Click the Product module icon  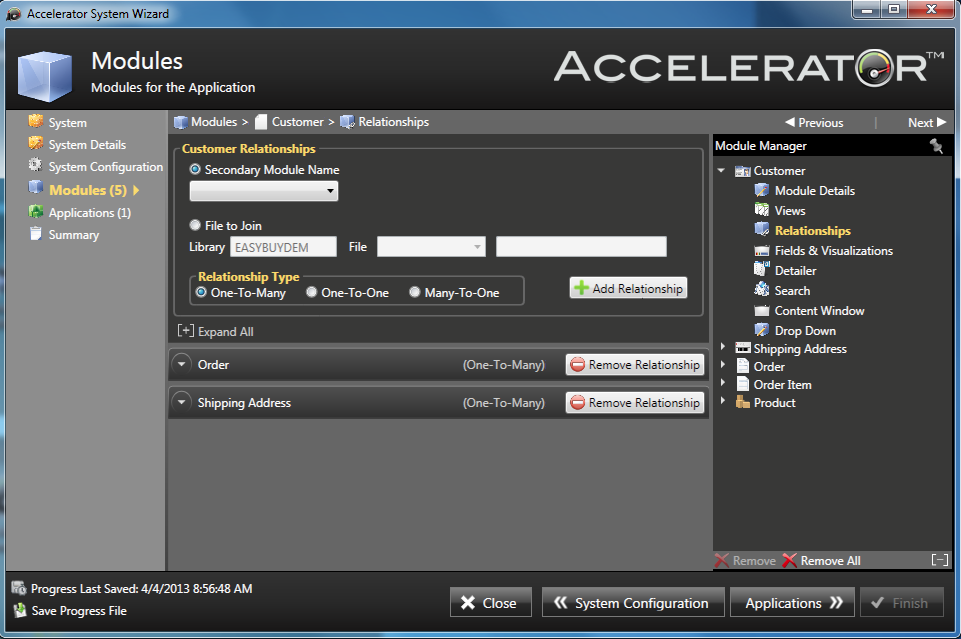pyautogui.click(x=742, y=402)
